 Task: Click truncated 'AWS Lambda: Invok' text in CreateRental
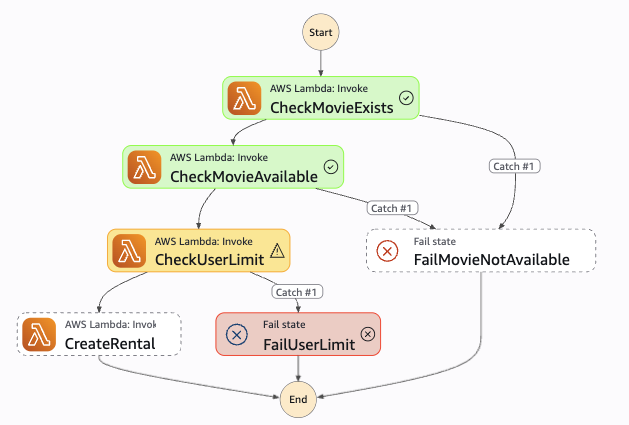tap(110, 324)
